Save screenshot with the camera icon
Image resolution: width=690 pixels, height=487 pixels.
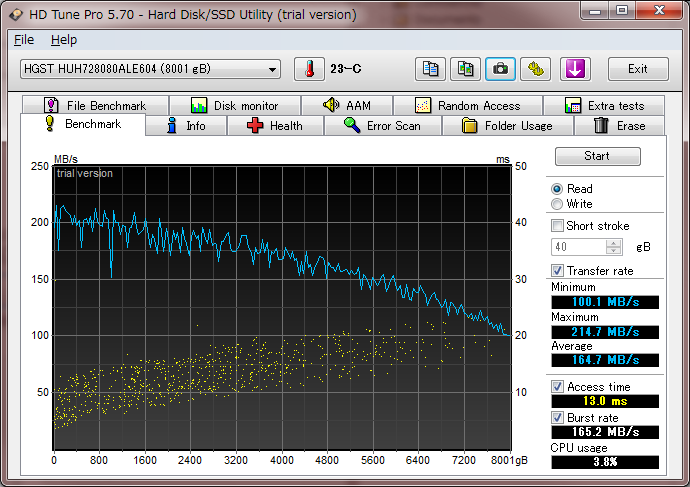coord(500,69)
